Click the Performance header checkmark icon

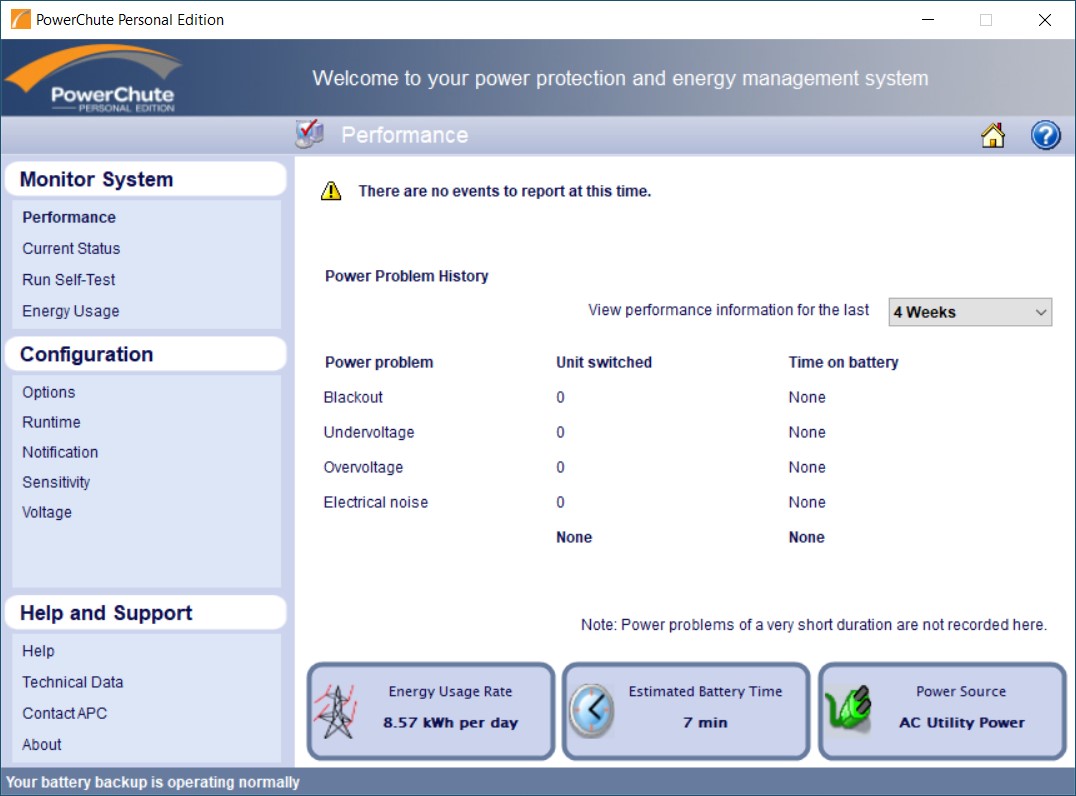(x=310, y=134)
